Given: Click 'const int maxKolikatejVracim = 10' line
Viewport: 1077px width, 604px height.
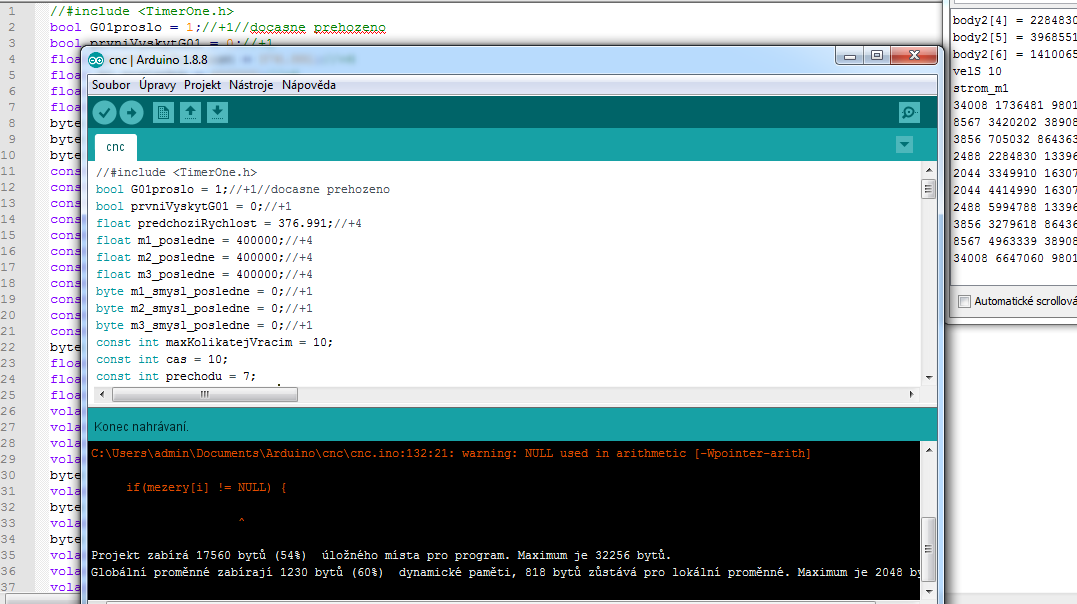Looking at the screenshot, I should click(x=214, y=342).
